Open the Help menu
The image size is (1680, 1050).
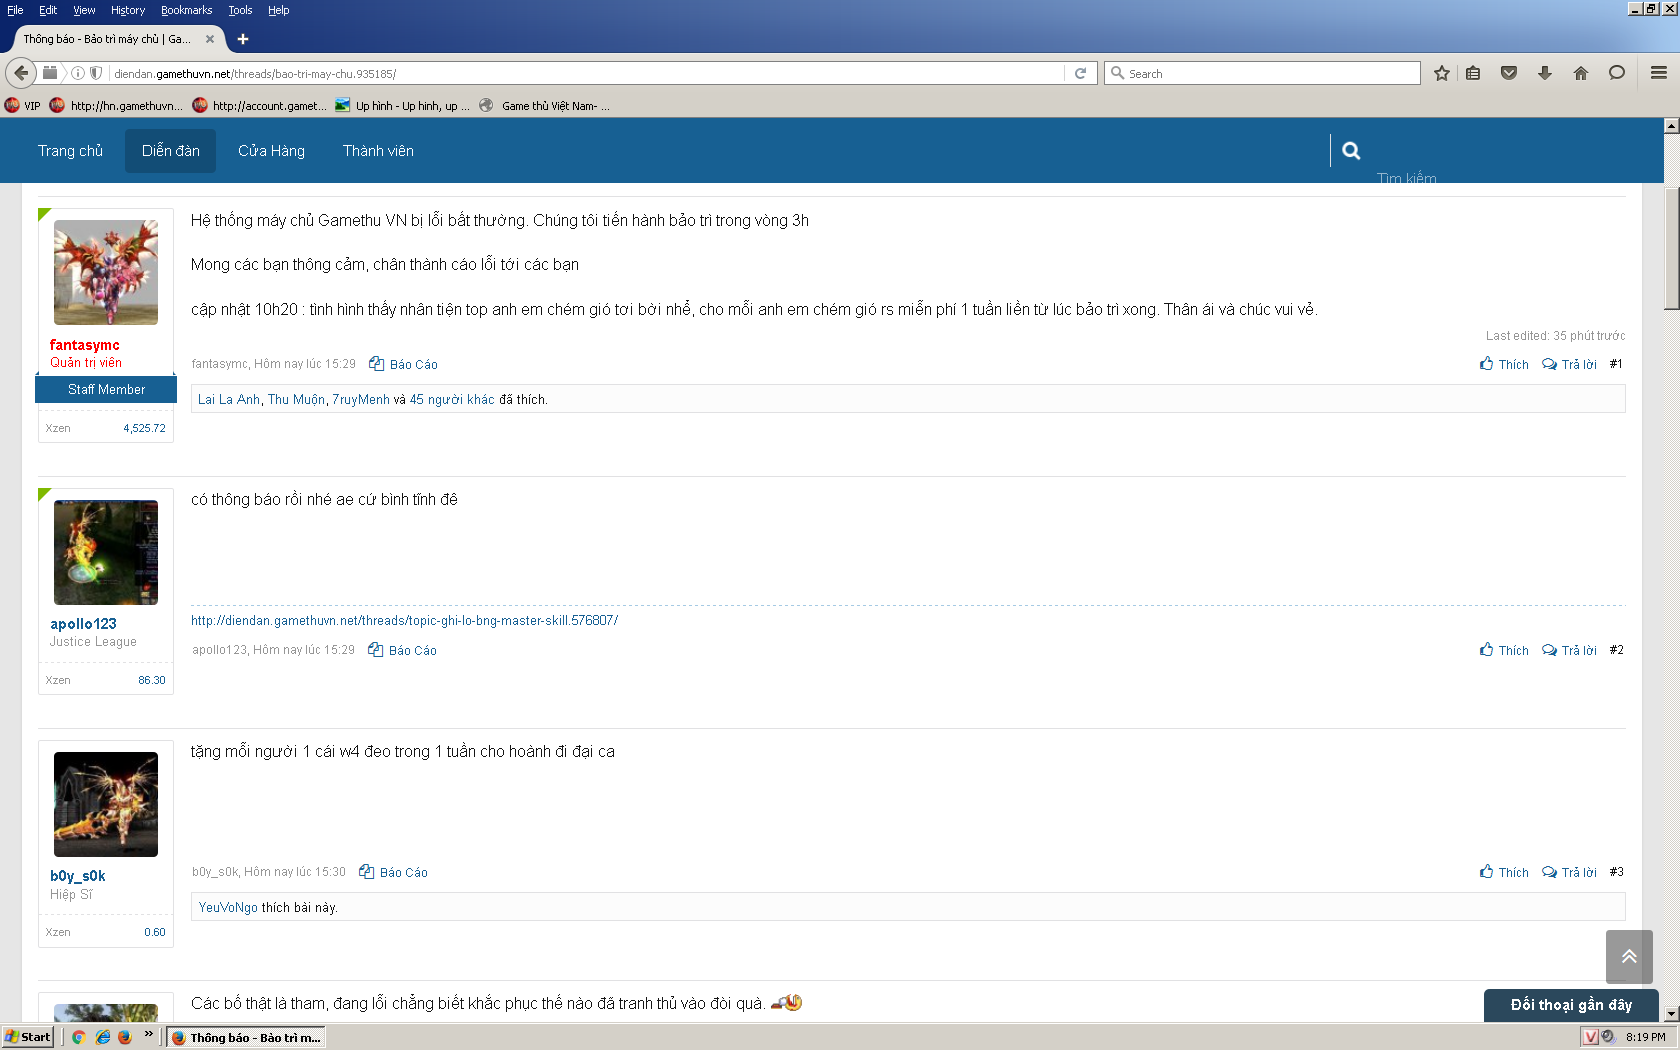(278, 10)
